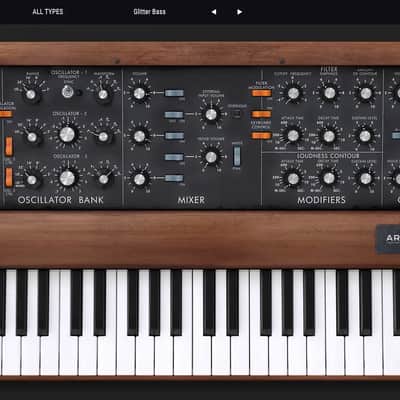Toggle mixer Oscillator 3 on/off switch
Screen dimensions: 400x400
point(174,178)
